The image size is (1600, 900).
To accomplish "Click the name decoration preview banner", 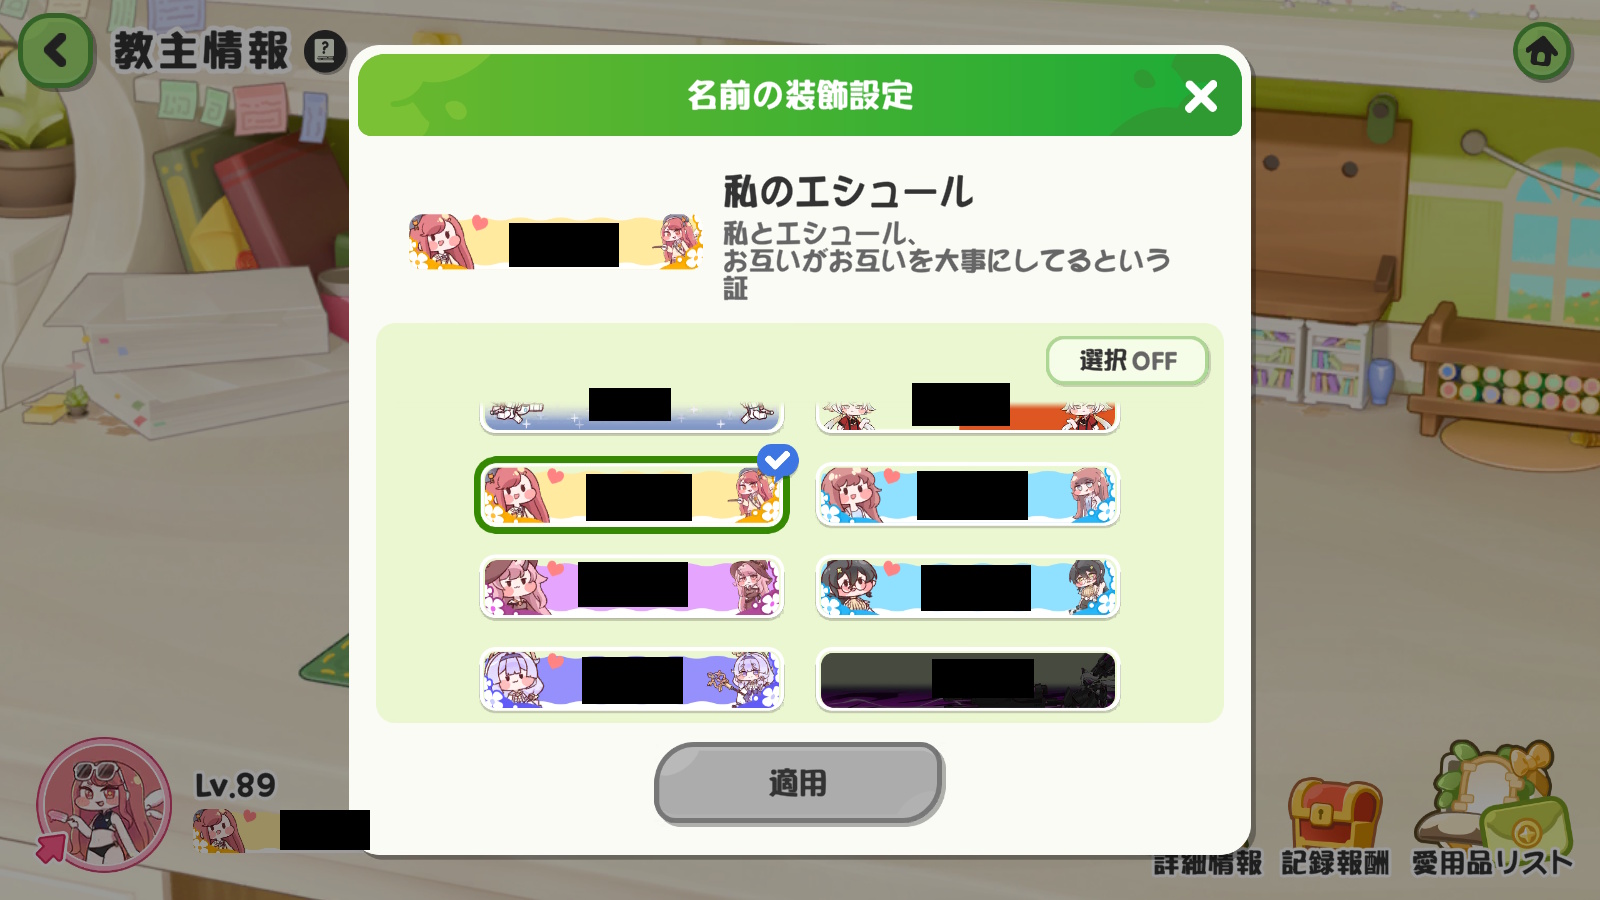I will [556, 242].
